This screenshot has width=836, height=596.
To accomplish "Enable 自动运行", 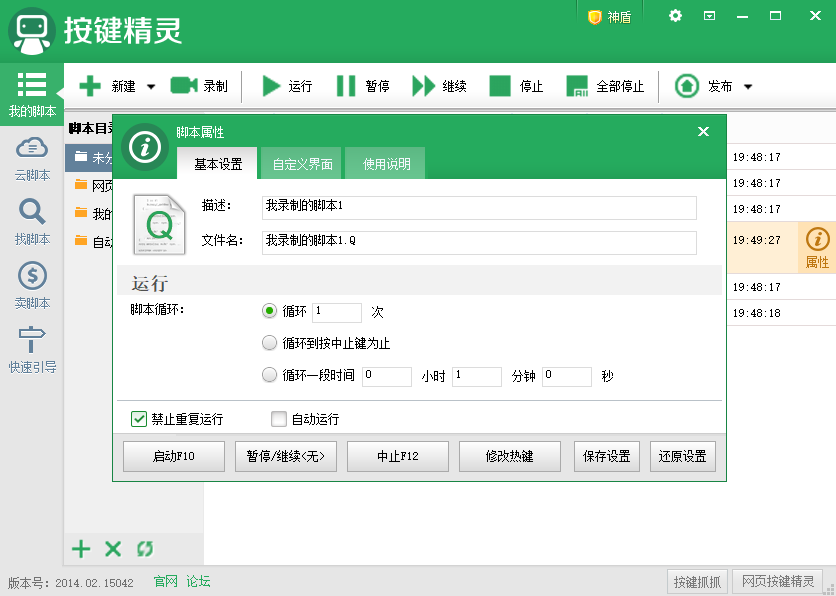I will pyautogui.click(x=278, y=418).
